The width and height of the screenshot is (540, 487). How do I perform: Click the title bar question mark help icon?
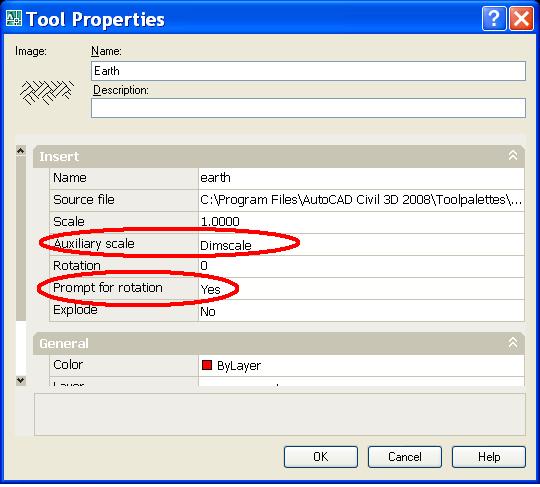(x=494, y=18)
